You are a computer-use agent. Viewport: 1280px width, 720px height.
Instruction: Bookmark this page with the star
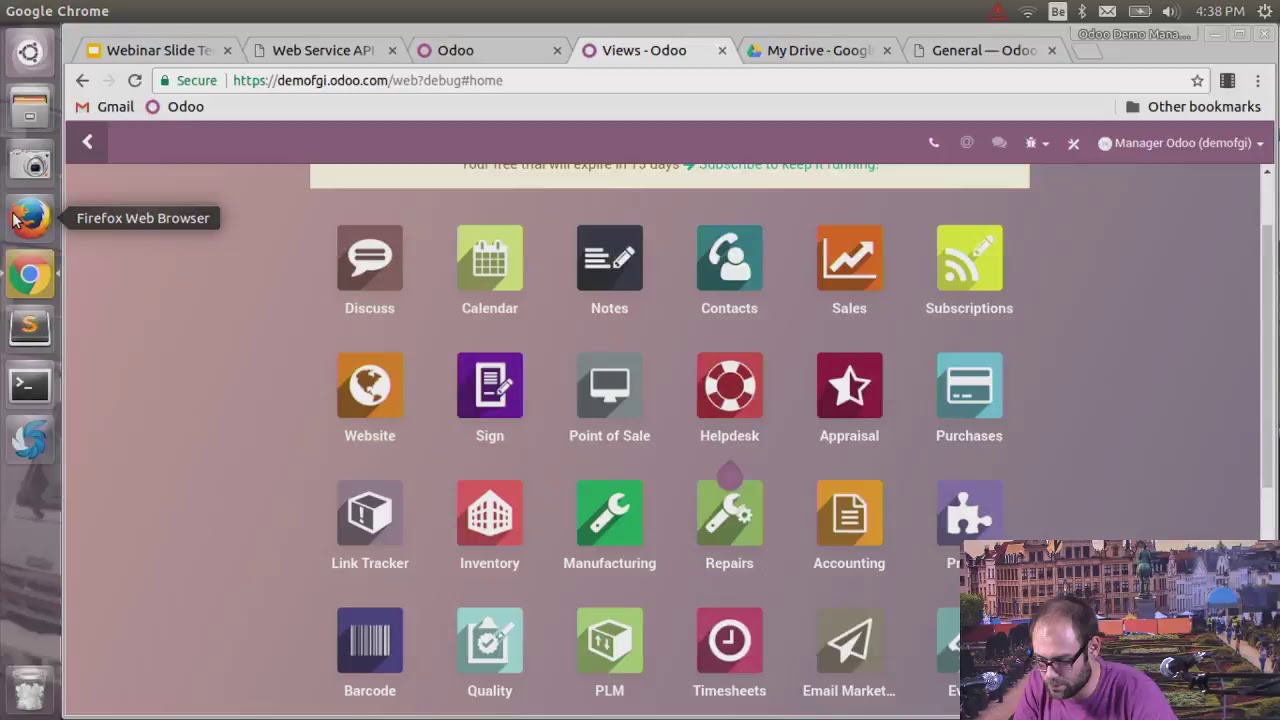pos(1197,81)
